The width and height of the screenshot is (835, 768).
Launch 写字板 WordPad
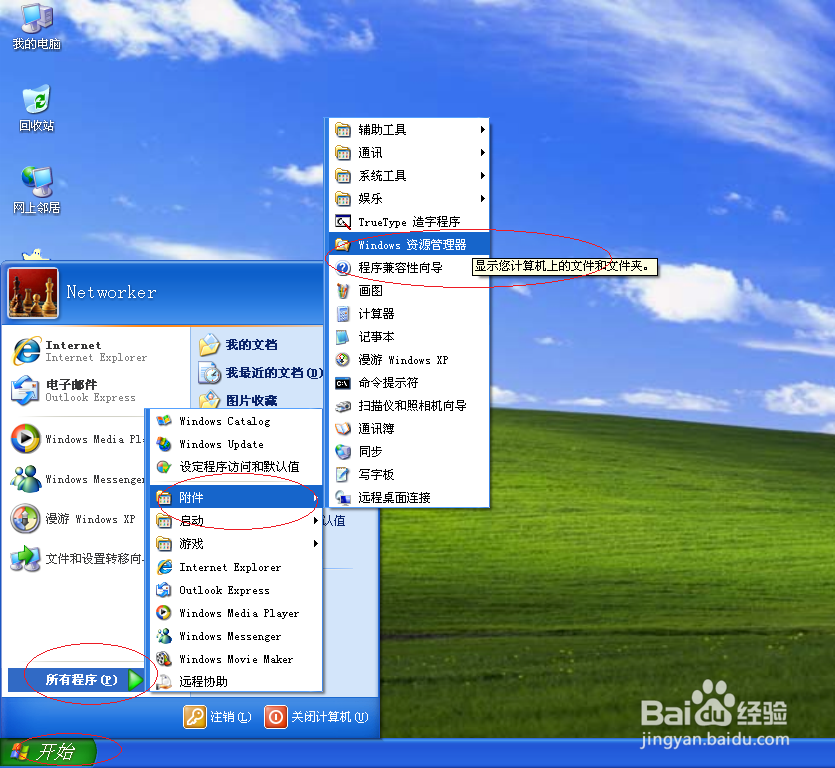click(x=409, y=474)
